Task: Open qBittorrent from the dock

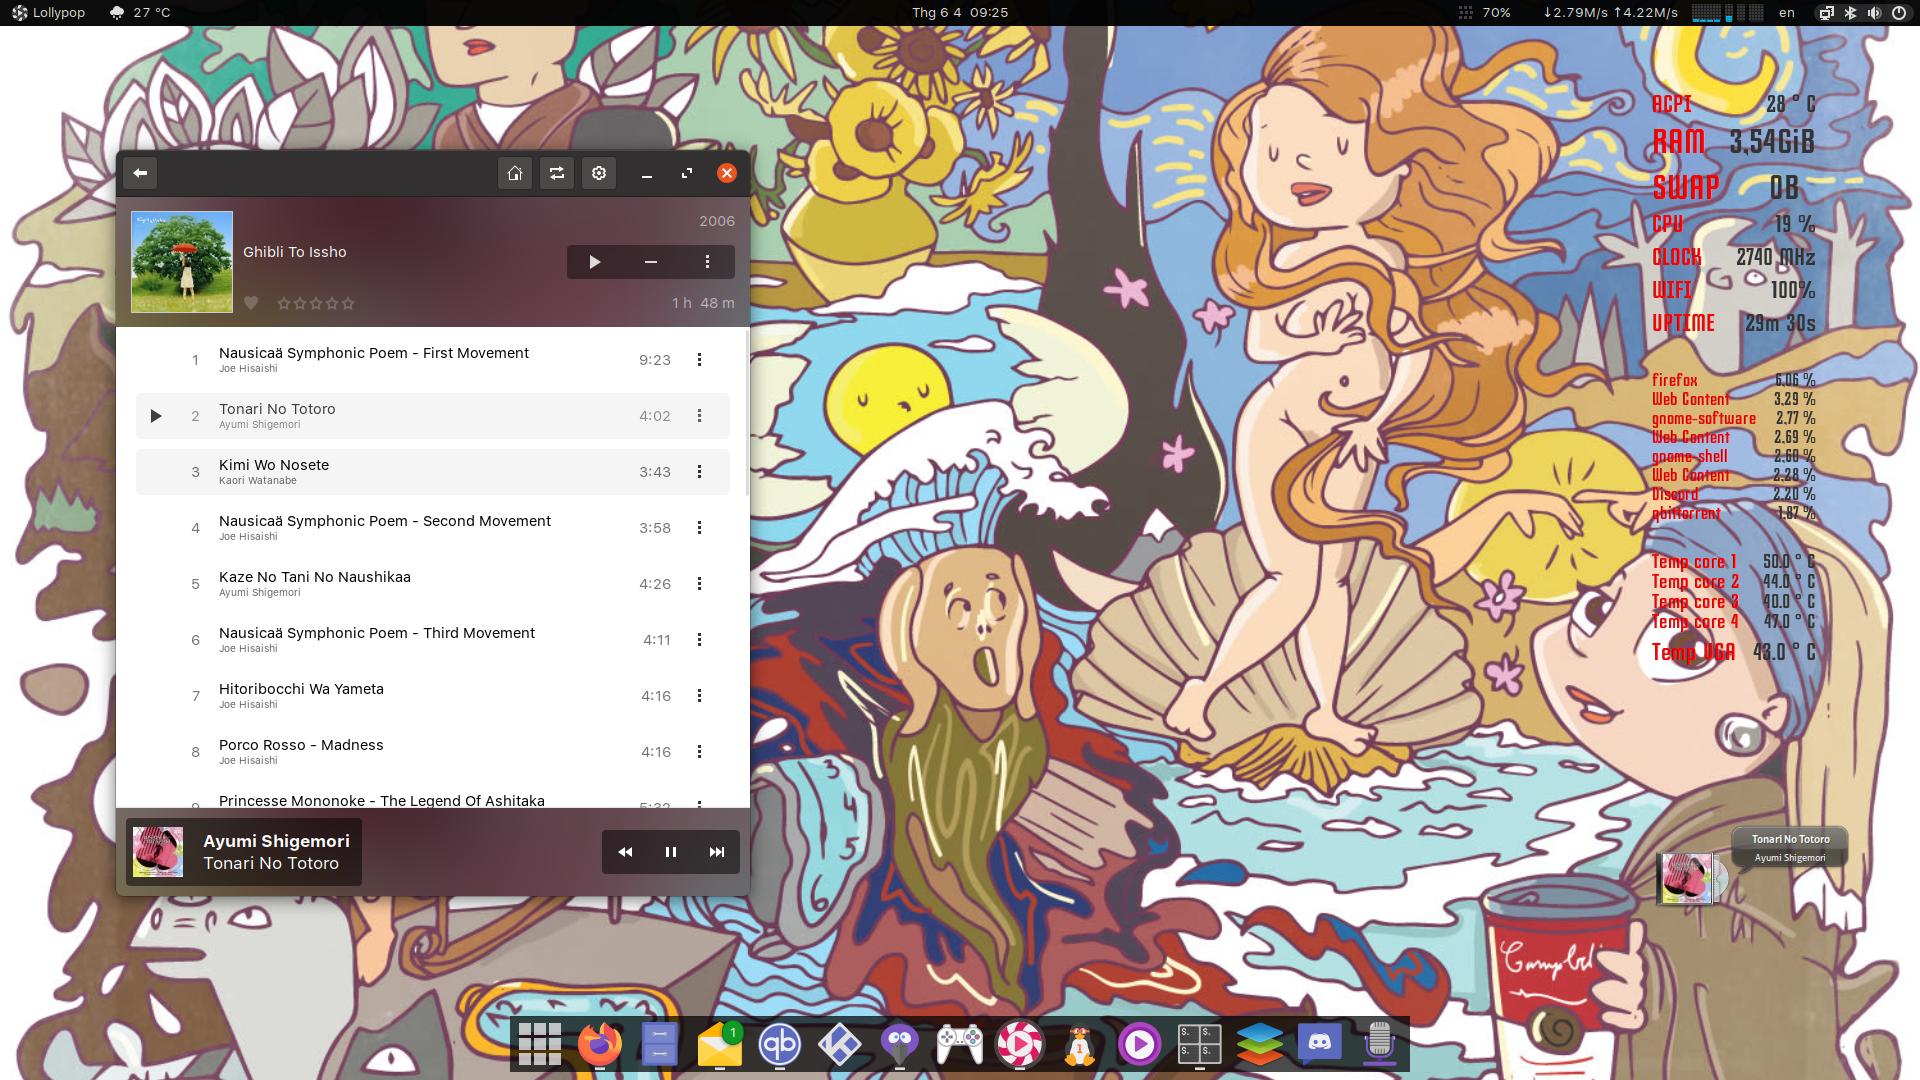Action: click(x=780, y=1044)
